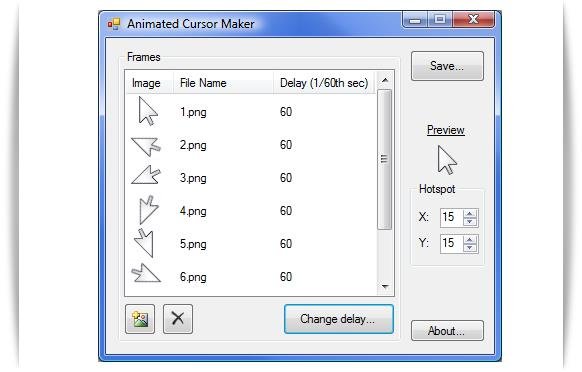Image resolution: width=582 pixels, height=372 pixels.
Task: Click the Preview link
Action: [446, 130]
